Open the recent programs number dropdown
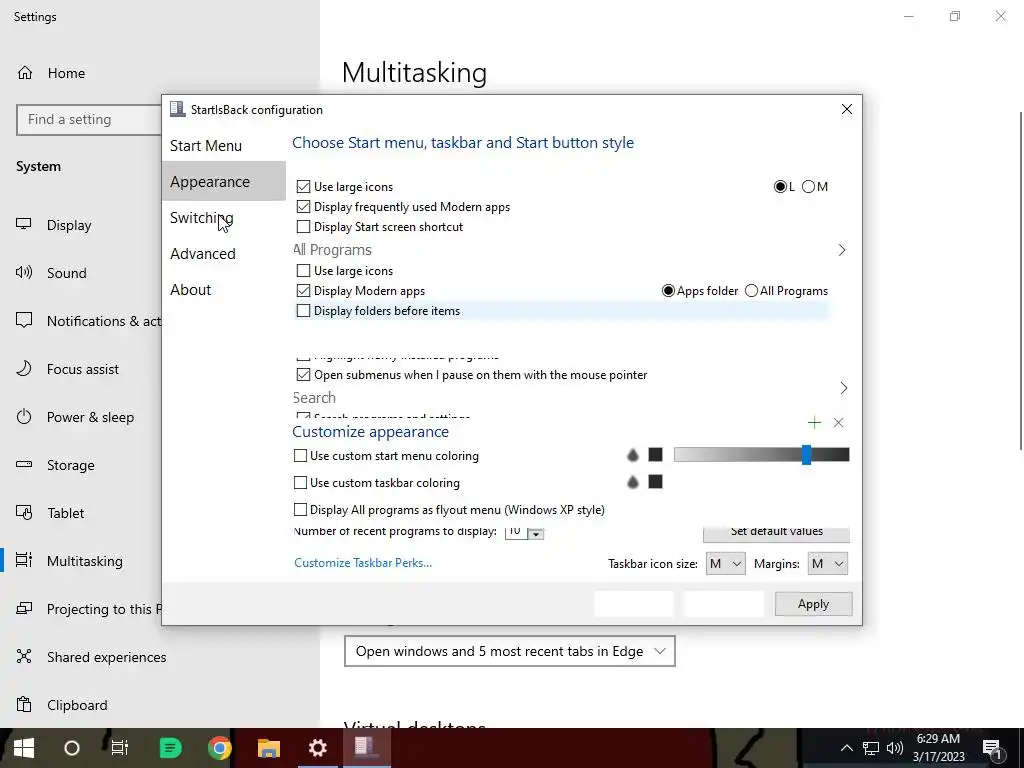 536,534
